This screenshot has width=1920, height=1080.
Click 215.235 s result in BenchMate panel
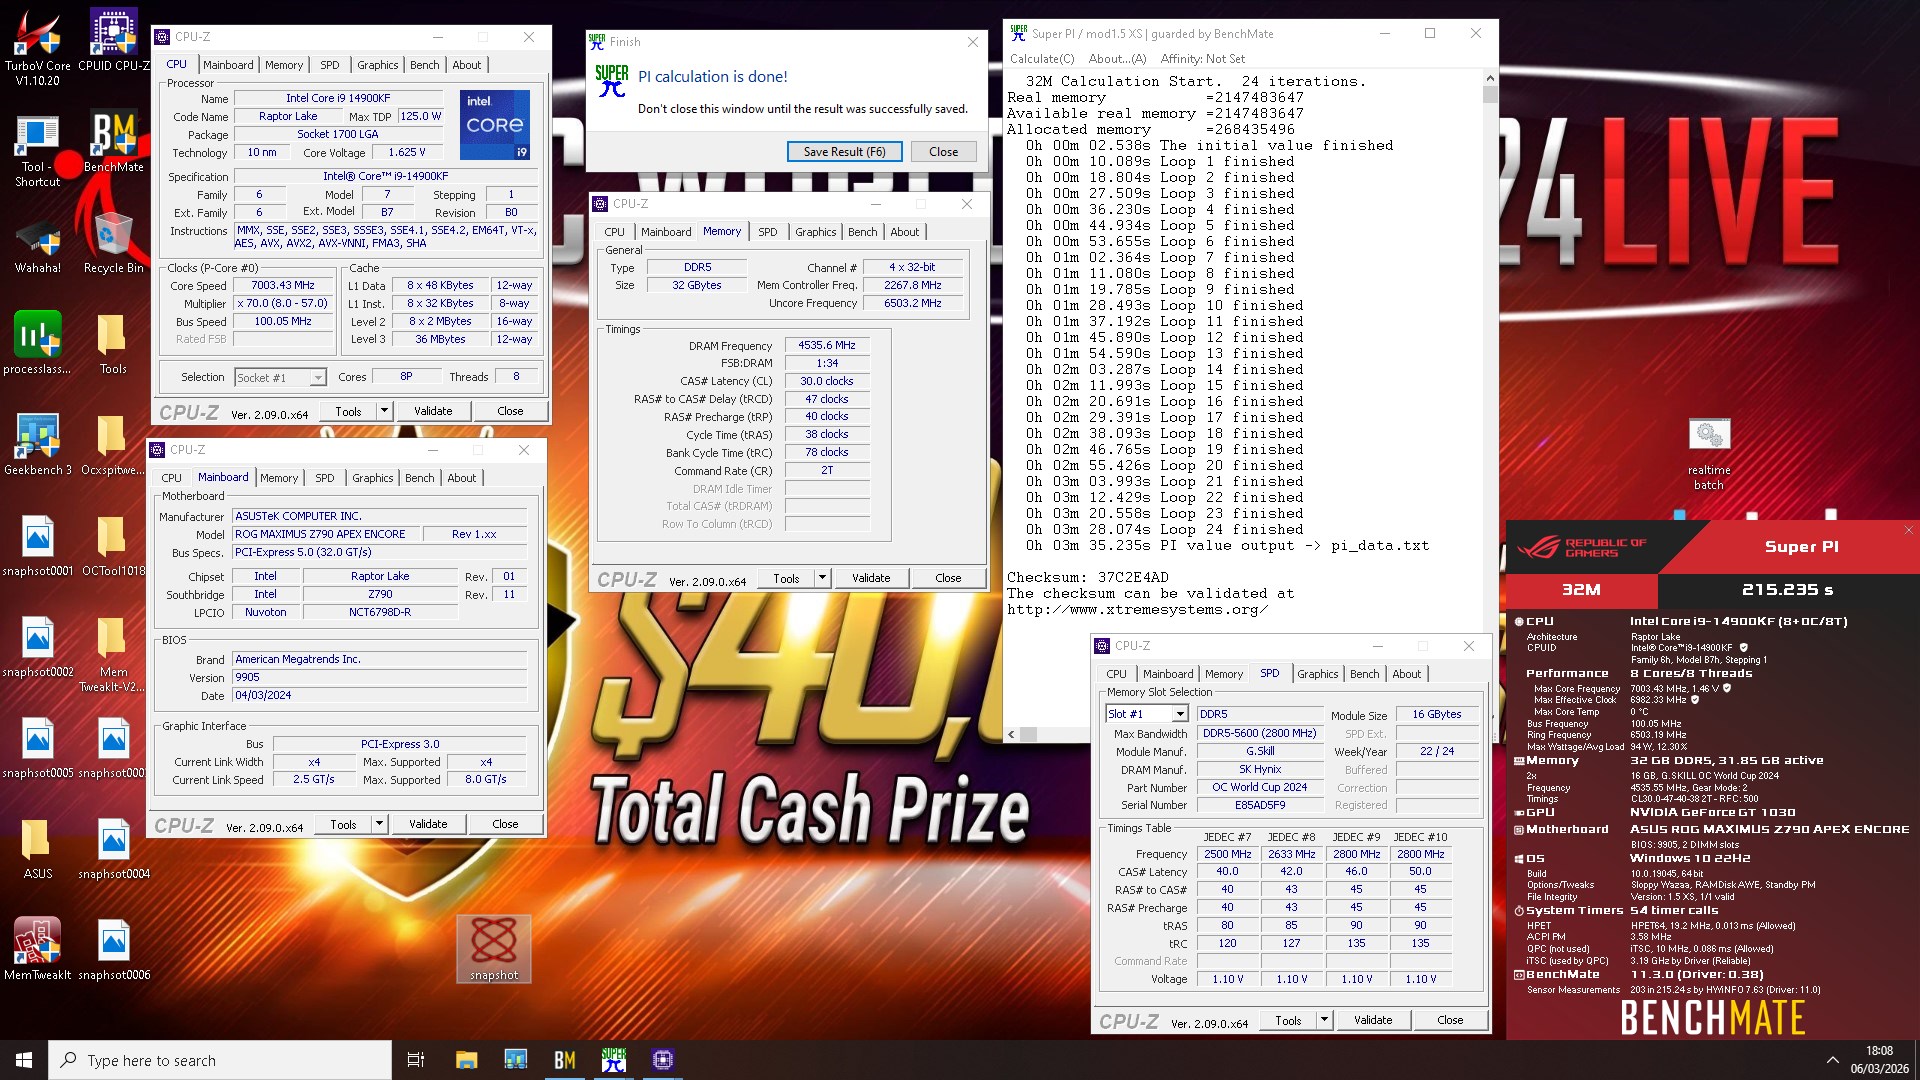coord(1787,590)
